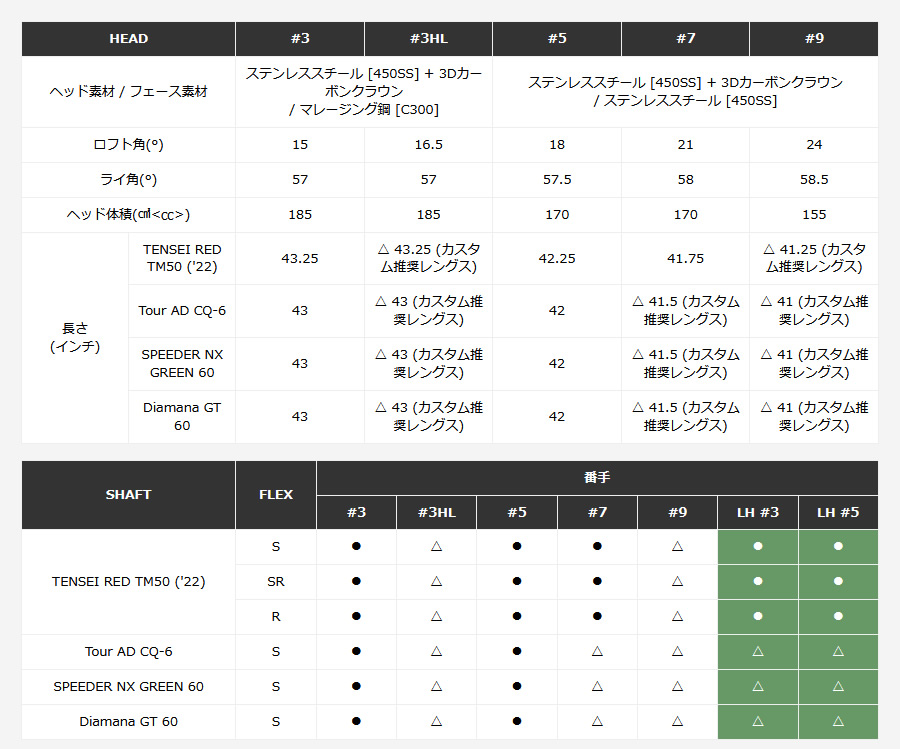Click Diamana GT 60 in the shaft table
This screenshot has height=749, width=900.
[129, 721]
